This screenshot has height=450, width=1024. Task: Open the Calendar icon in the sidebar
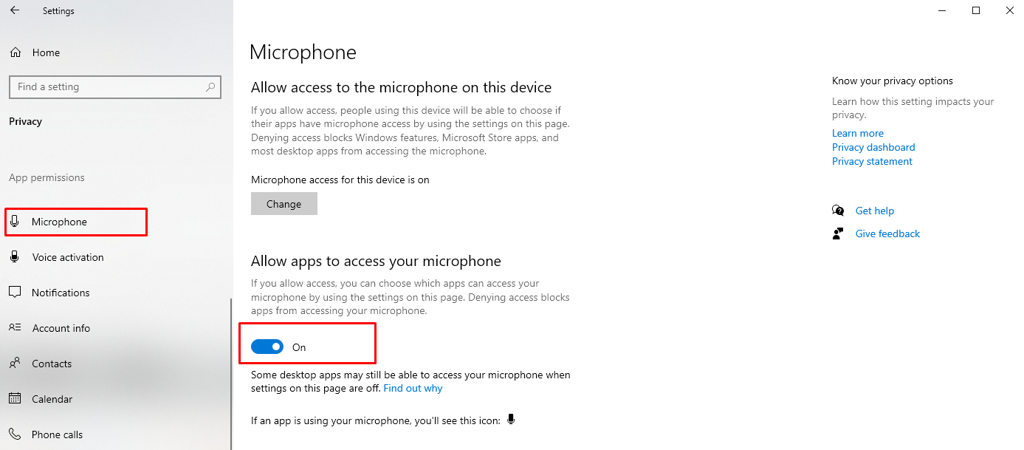[x=15, y=398]
